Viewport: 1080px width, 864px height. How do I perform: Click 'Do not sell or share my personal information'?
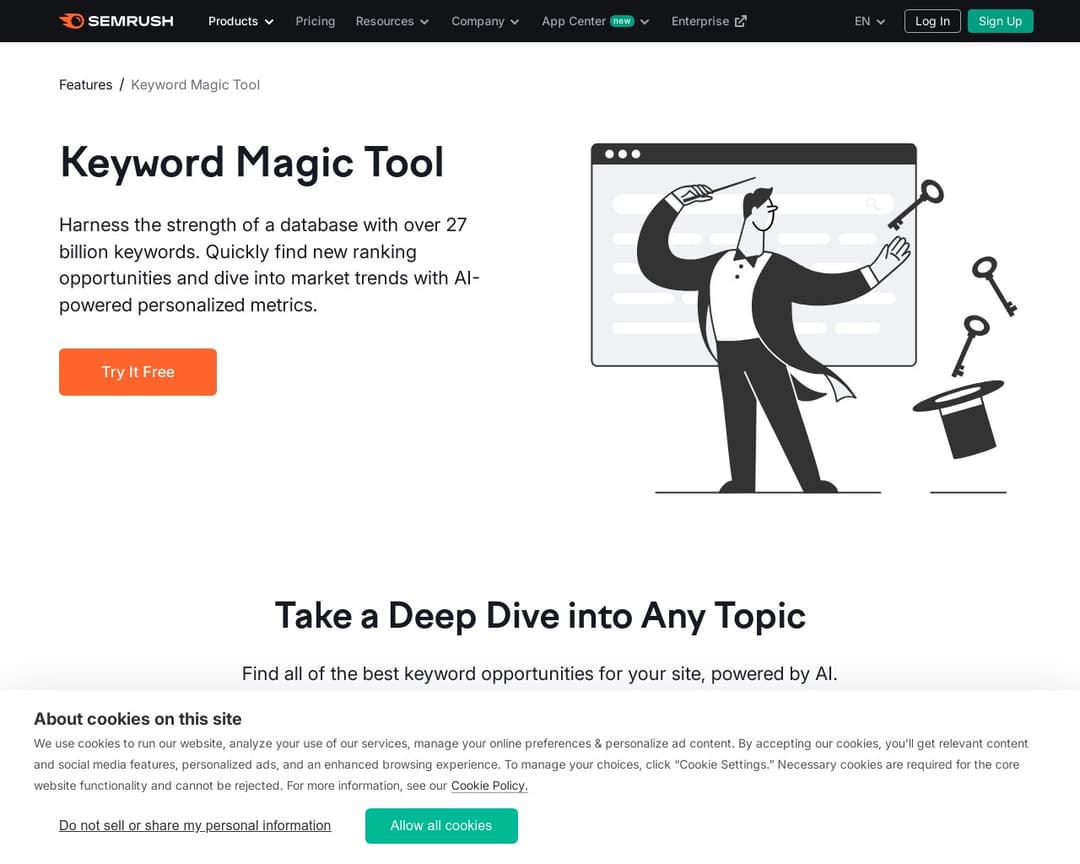[195, 825]
